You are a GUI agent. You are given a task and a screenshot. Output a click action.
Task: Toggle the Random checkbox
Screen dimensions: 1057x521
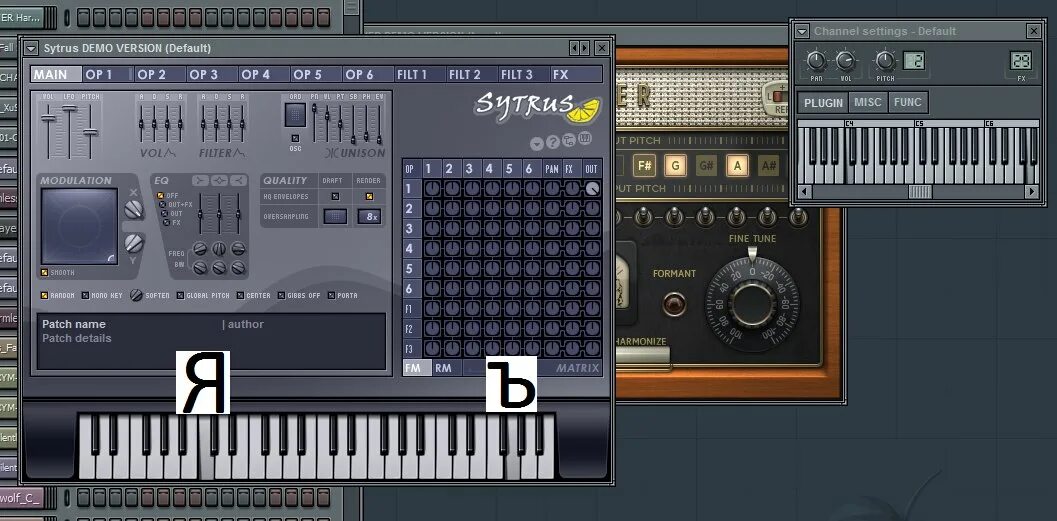pos(44,295)
